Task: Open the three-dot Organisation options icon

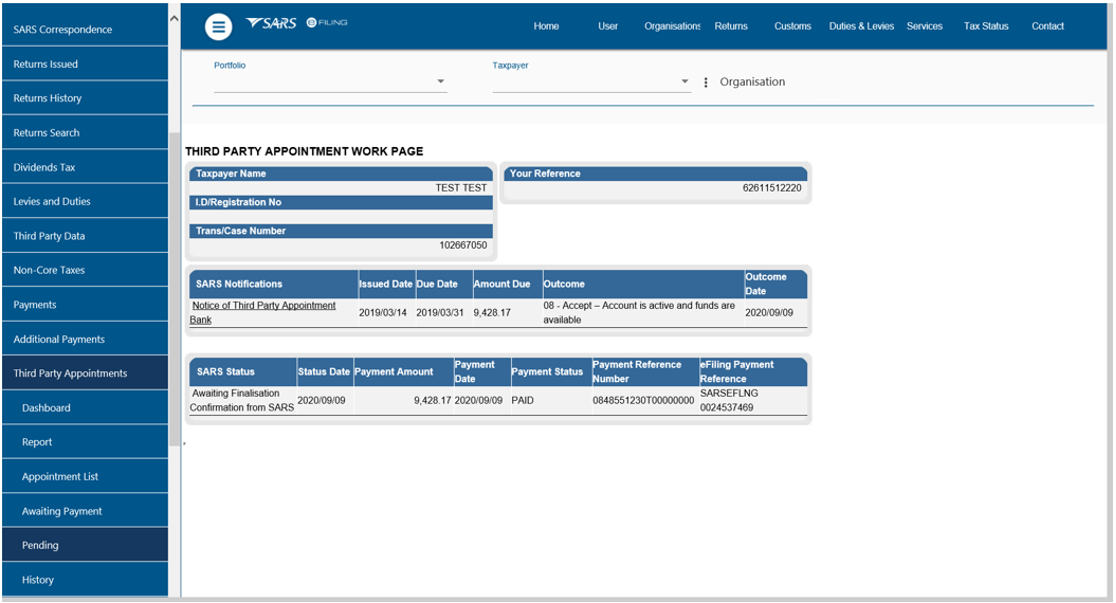Action: click(x=706, y=83)
